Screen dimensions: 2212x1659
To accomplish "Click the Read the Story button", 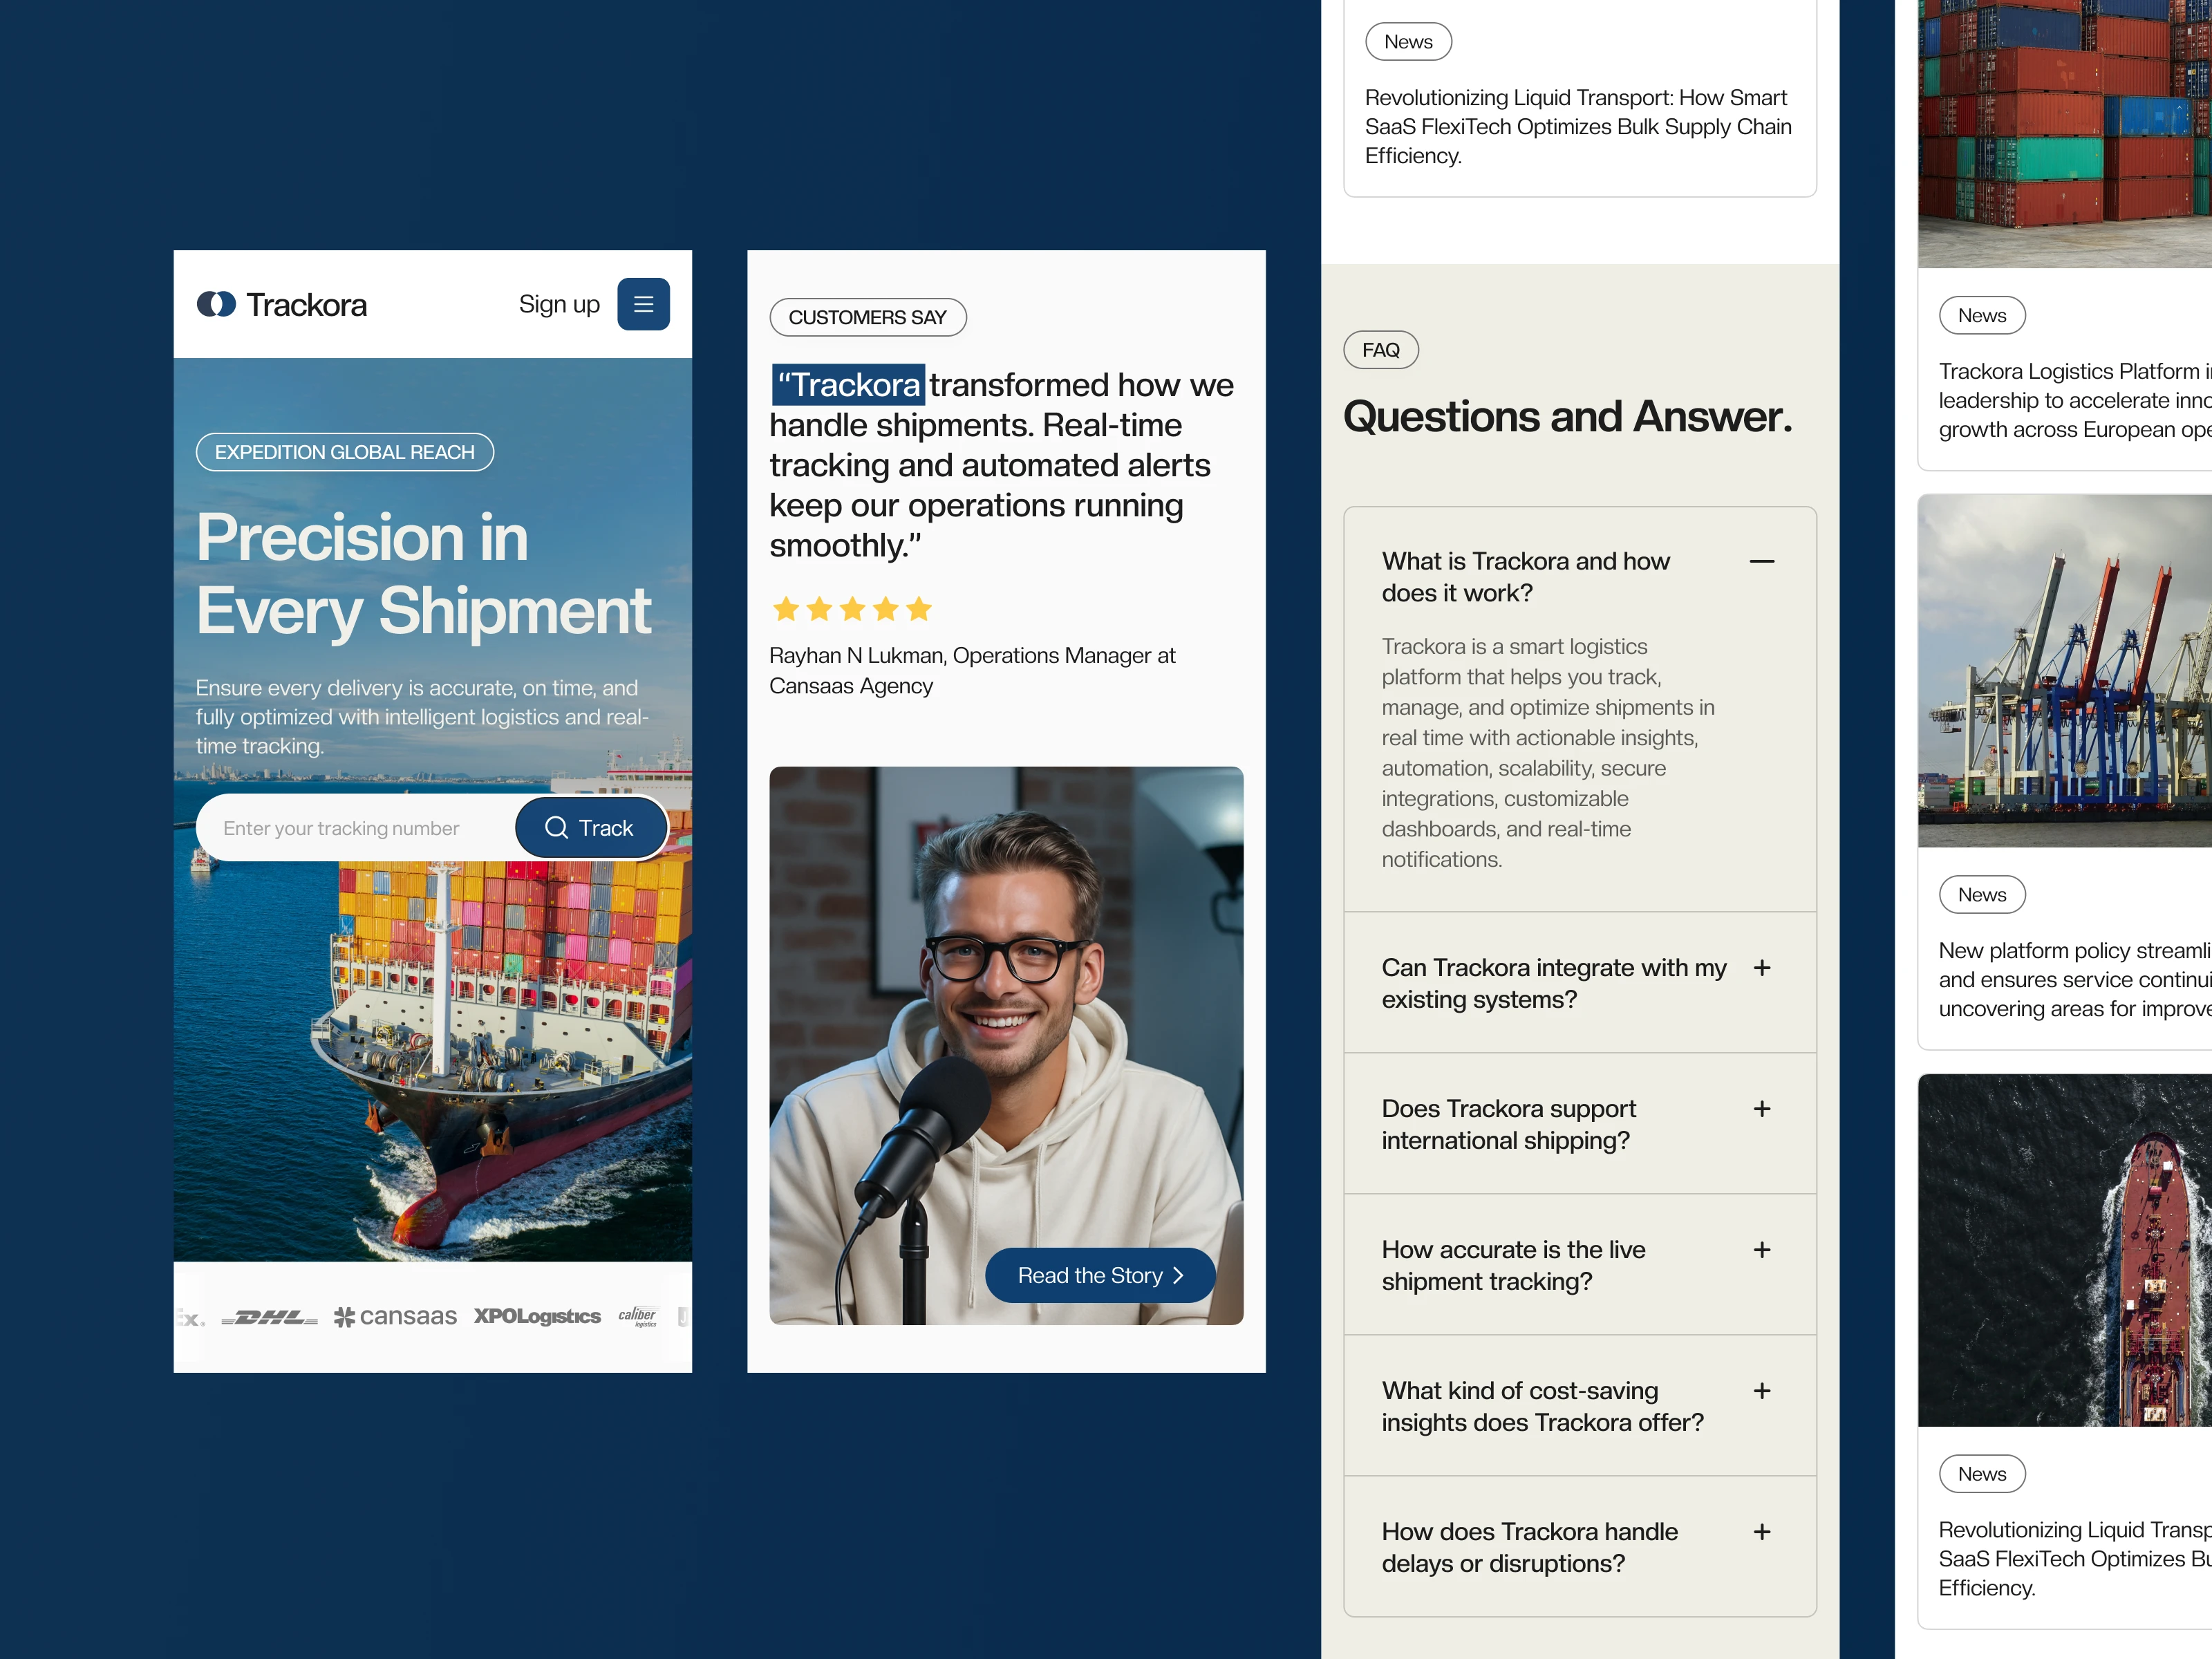I will tap(1100, 1275).
